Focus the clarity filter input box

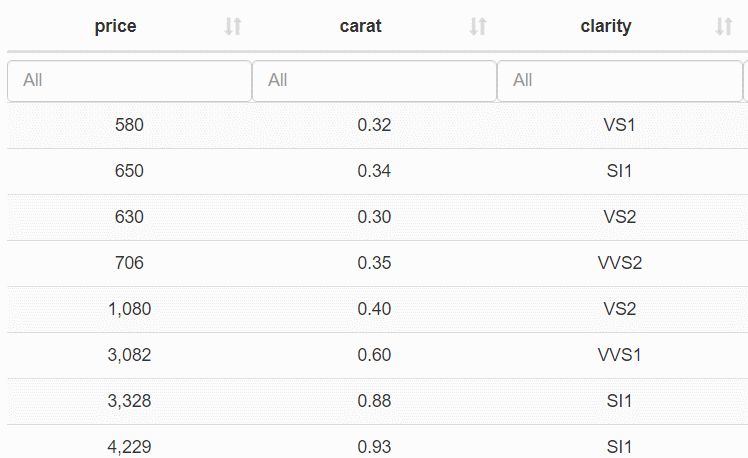(x=619, y=80)
